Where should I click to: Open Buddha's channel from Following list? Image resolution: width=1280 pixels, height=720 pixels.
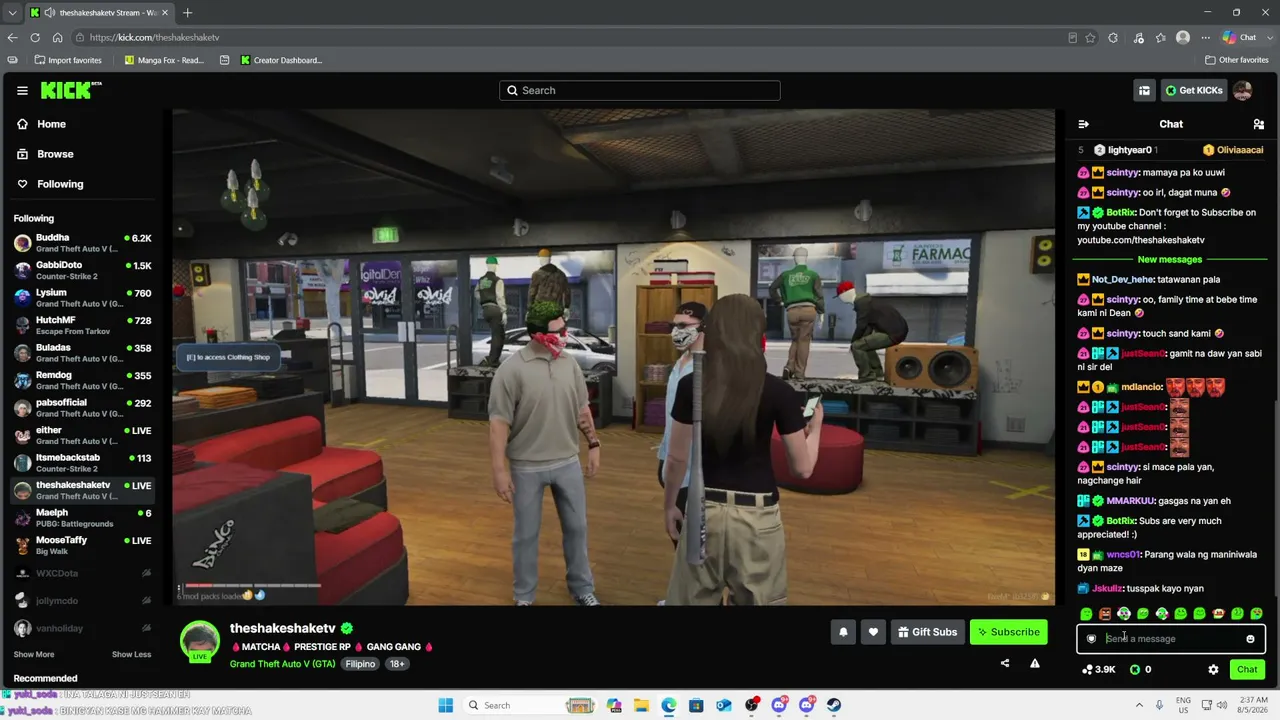click(83, 243)
